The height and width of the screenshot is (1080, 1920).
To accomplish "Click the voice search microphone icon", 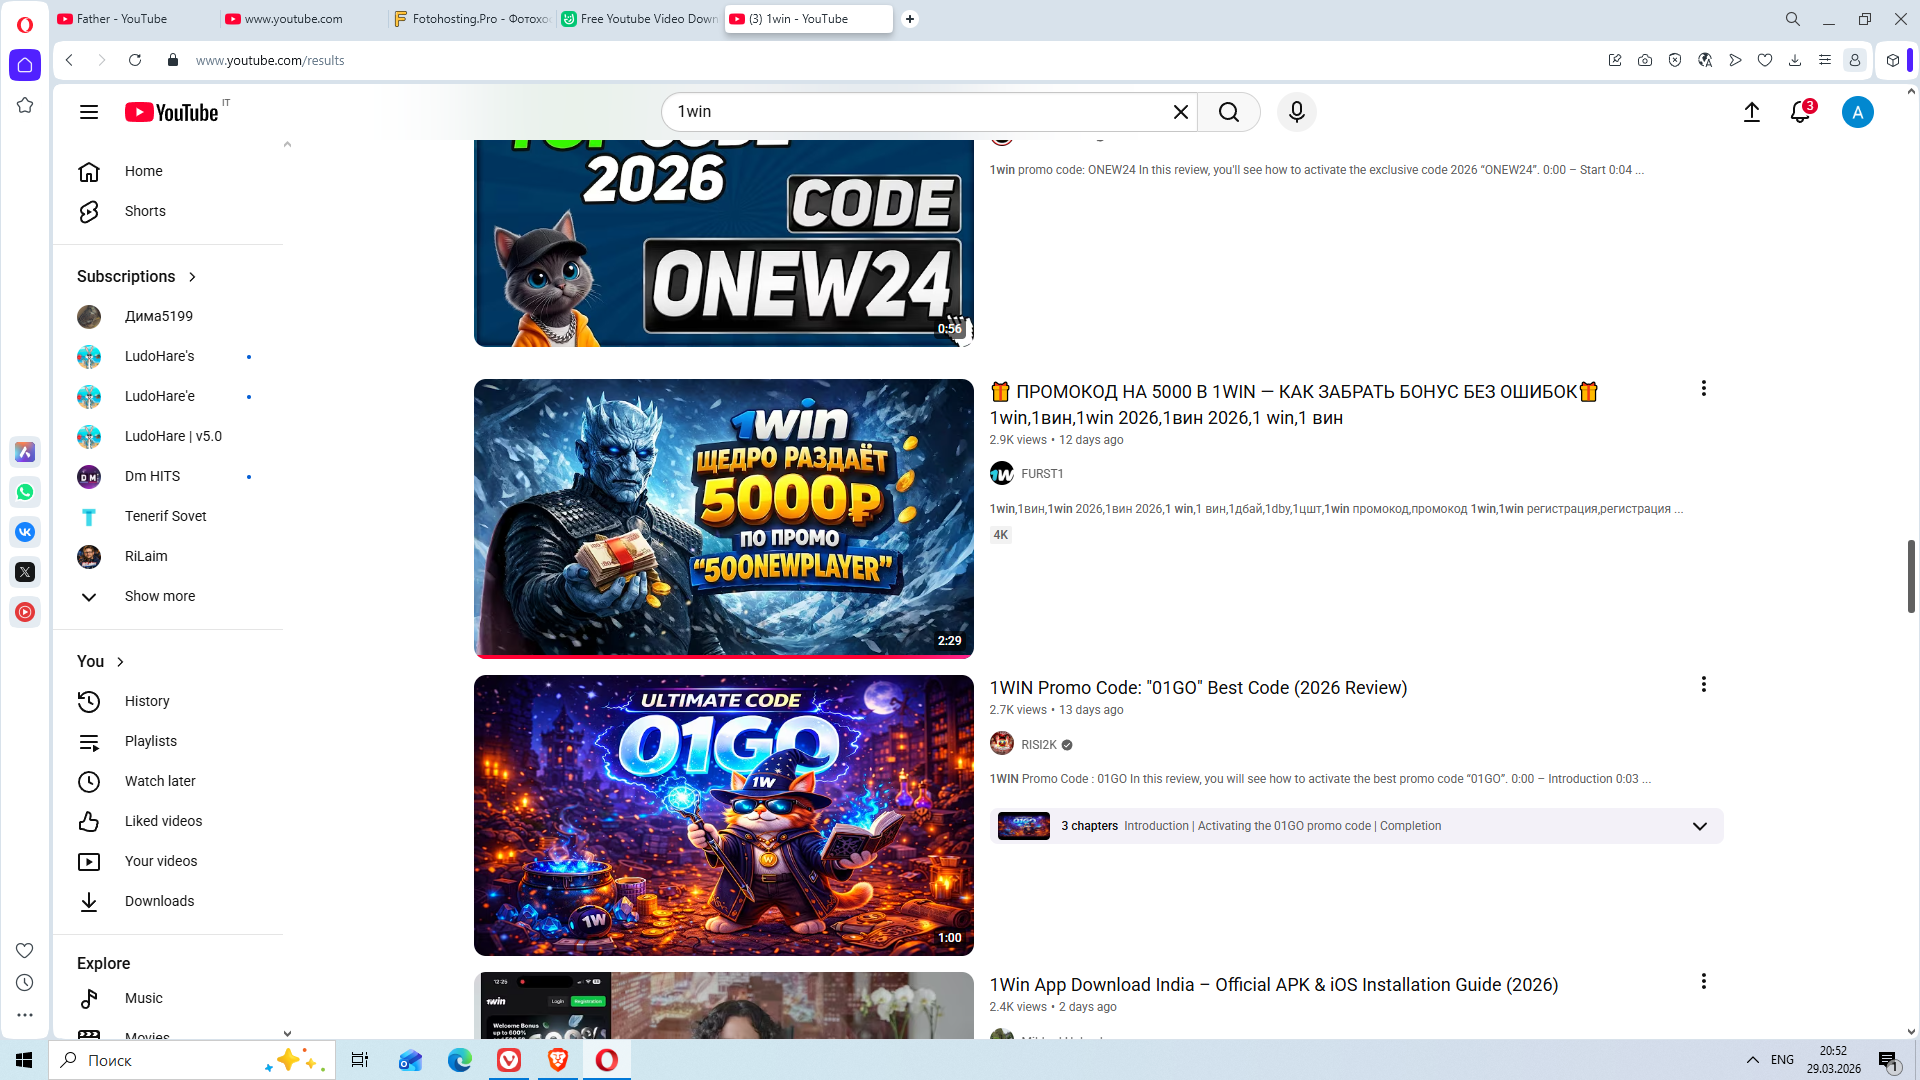I will (x=1296, y=112).
